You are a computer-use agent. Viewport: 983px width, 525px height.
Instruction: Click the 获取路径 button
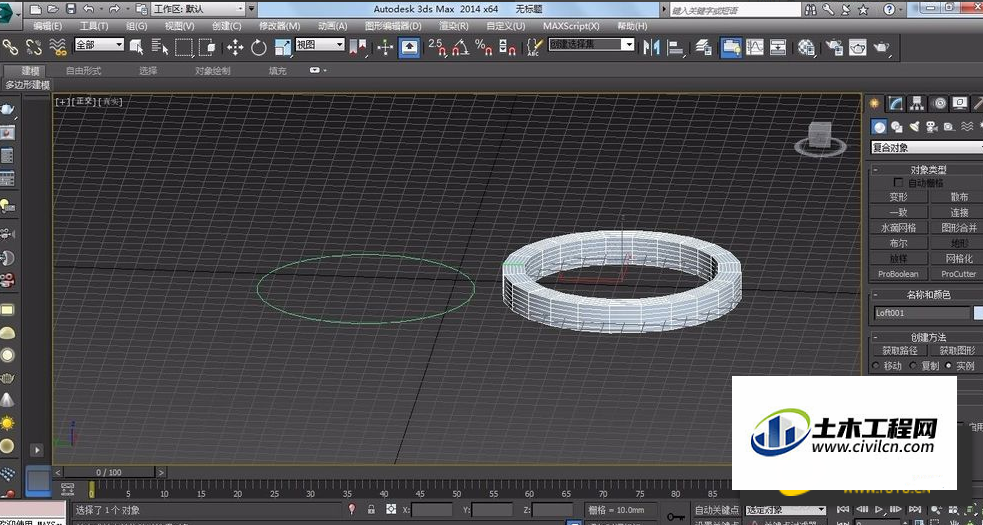click(900, 351)
